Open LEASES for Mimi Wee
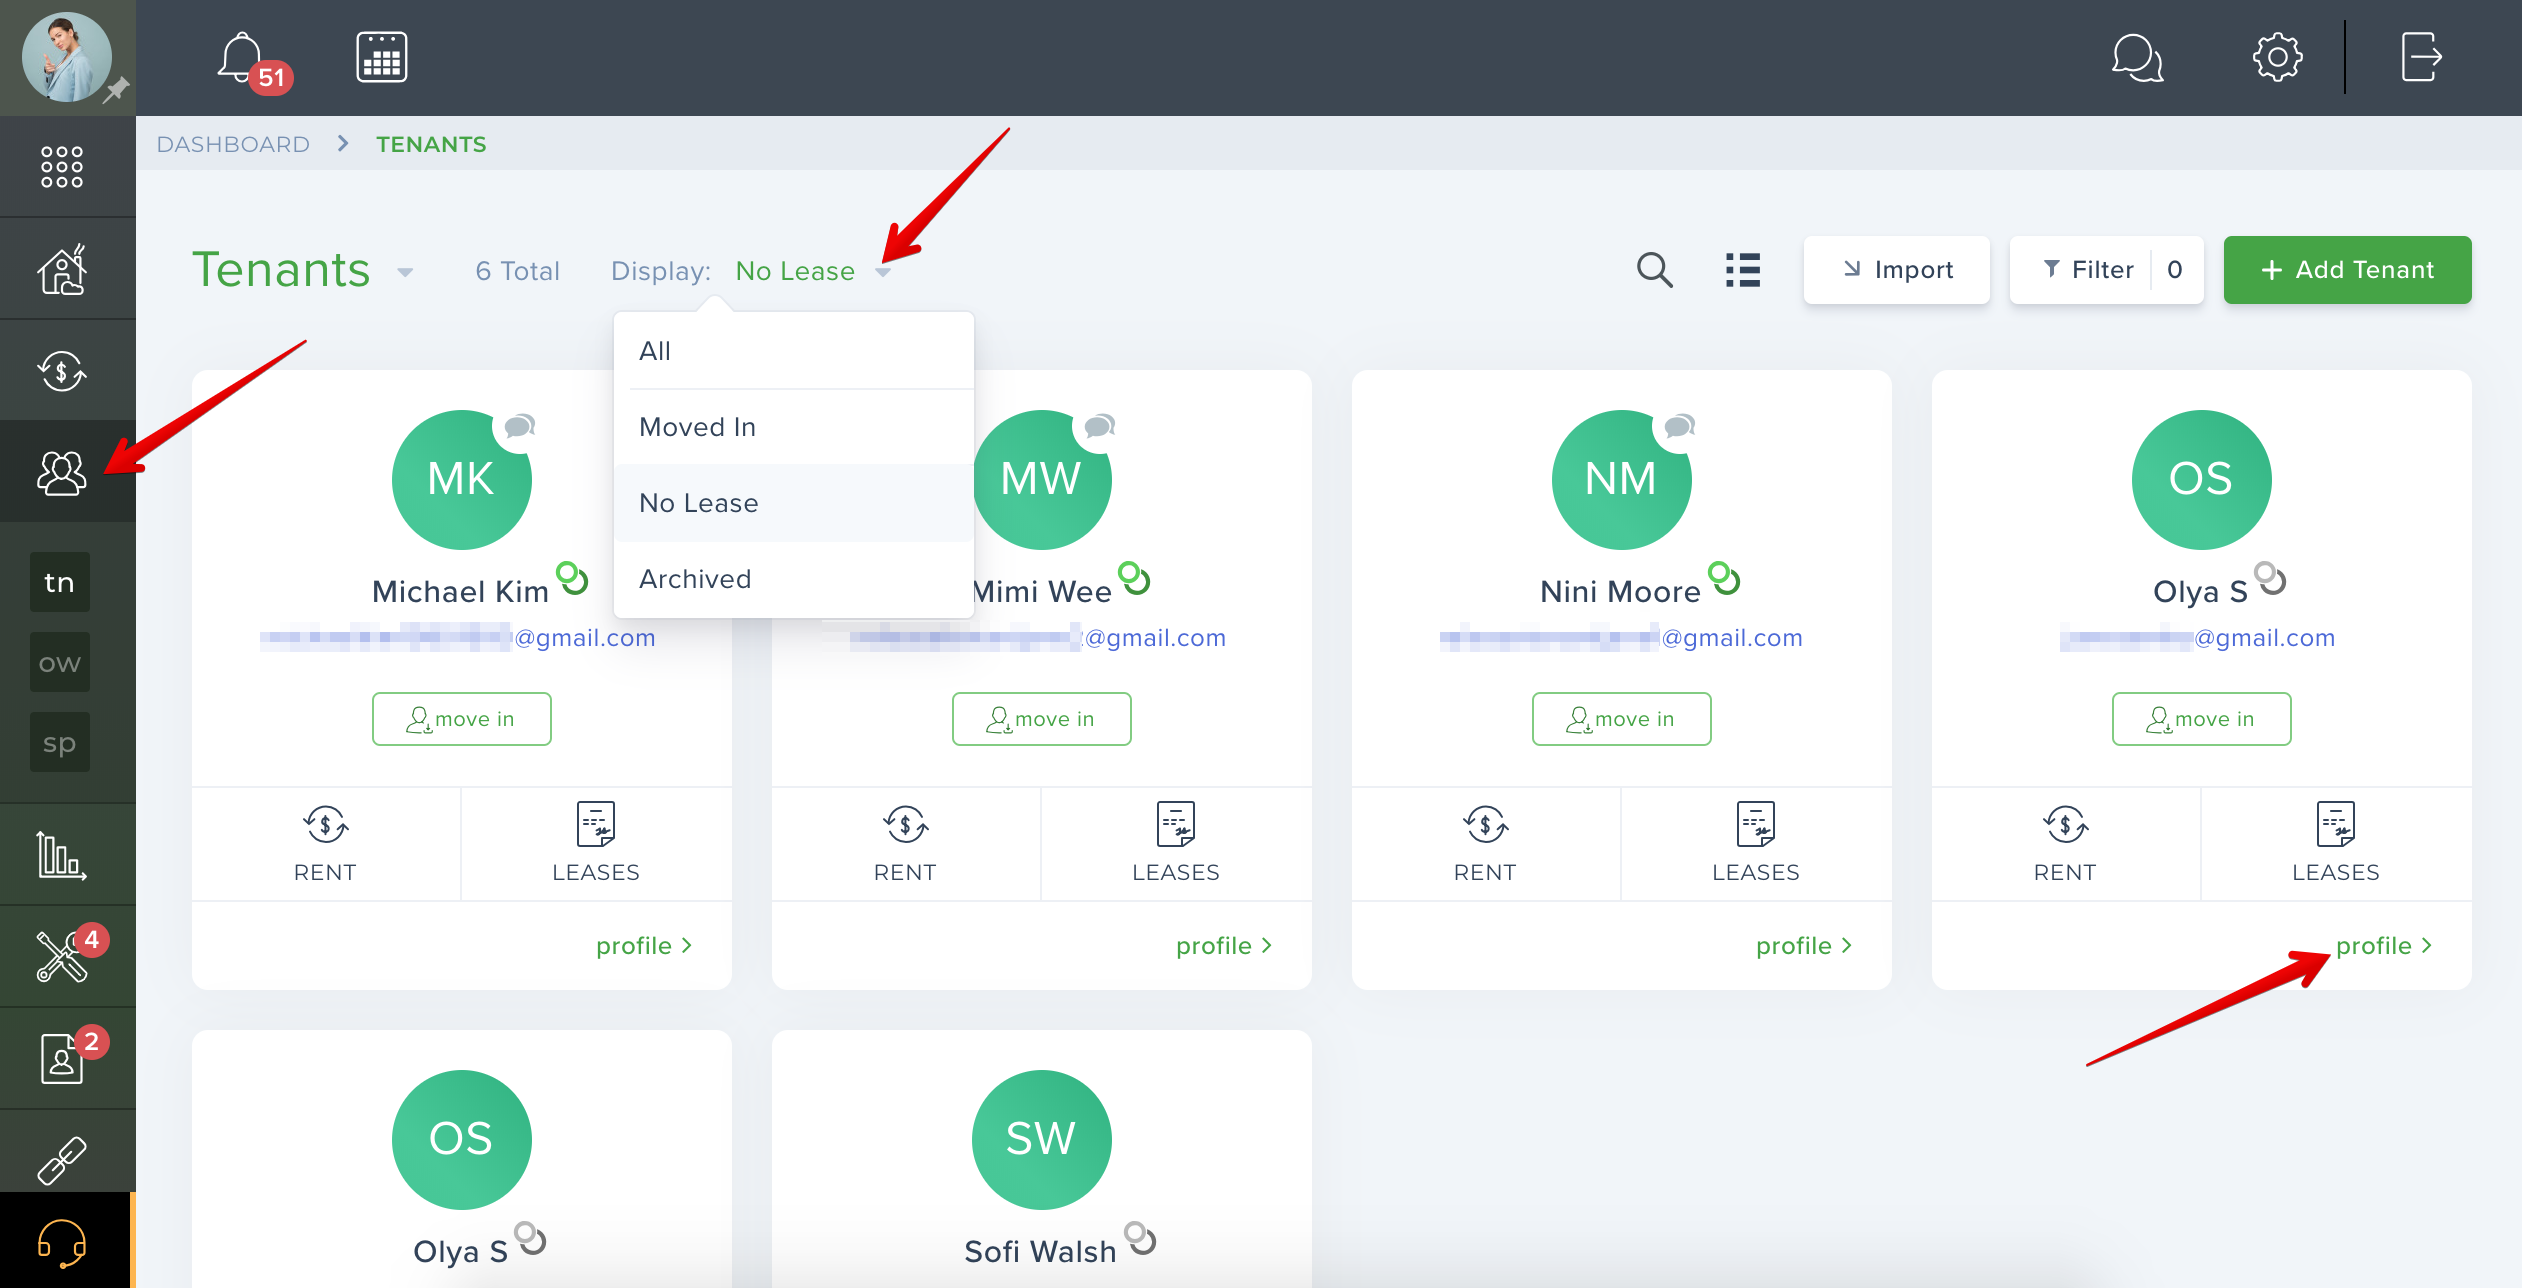 [1176, 843]
